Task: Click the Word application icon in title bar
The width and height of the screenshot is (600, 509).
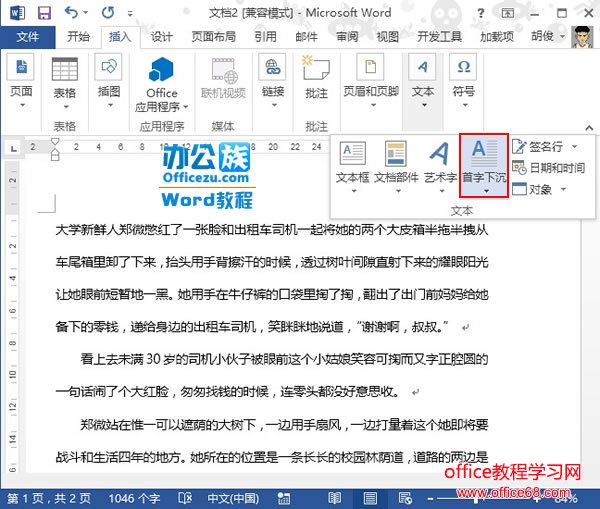Action: [x=17, y=13]
